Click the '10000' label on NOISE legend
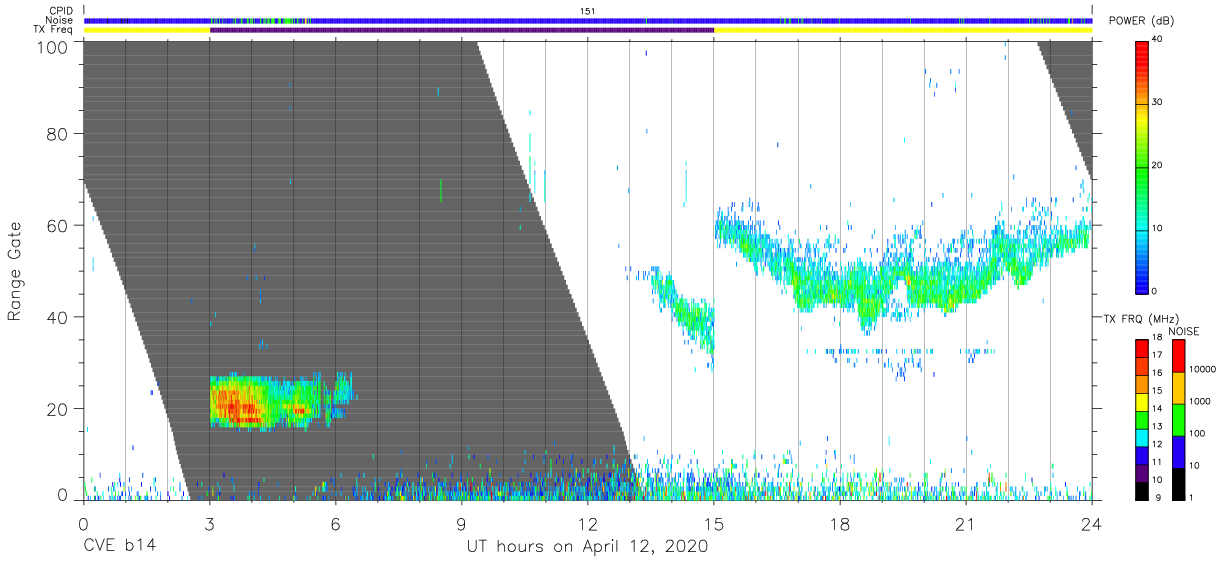 tap(1202, 369)
